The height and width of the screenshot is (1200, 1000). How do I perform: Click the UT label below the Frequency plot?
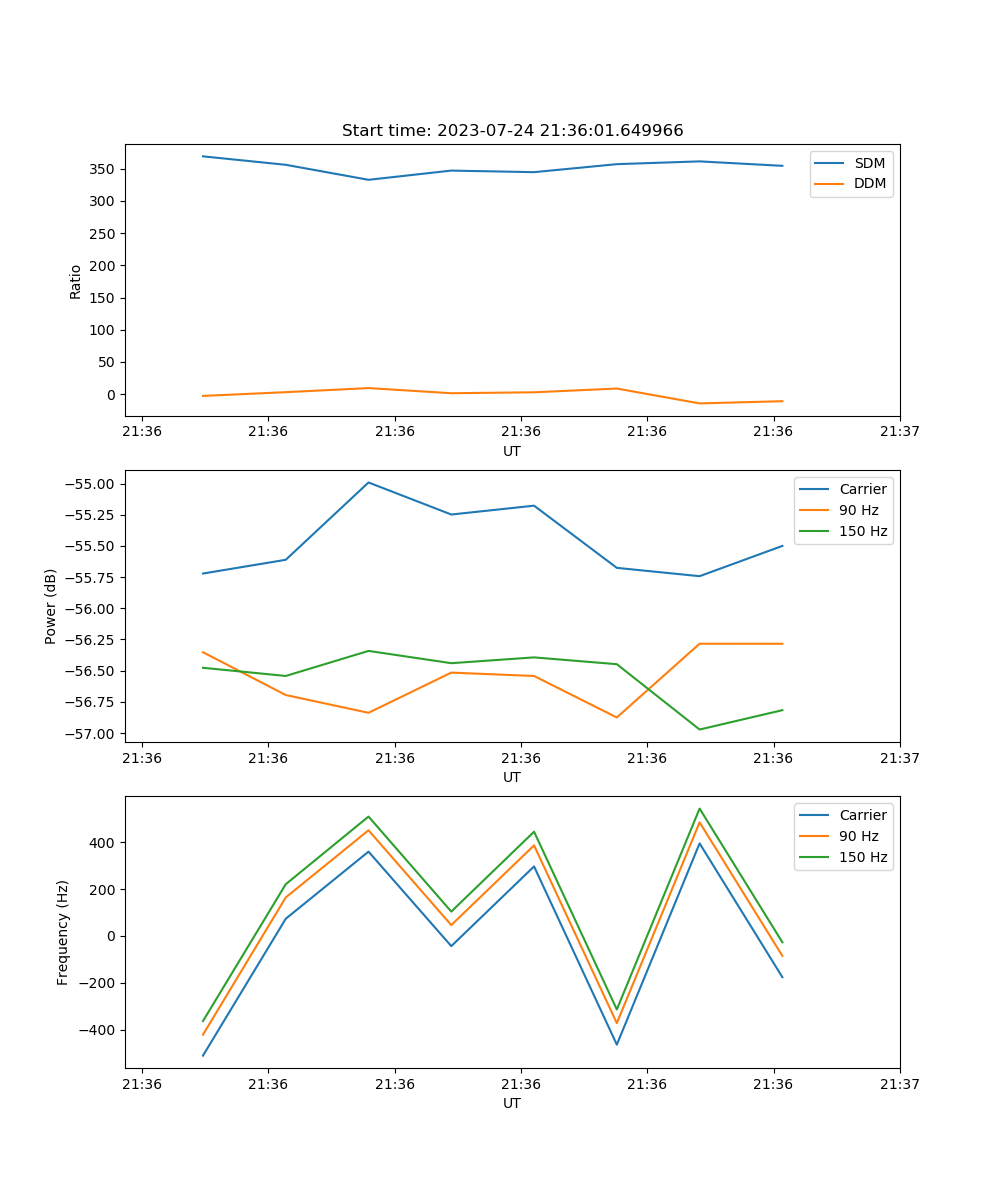[x=512, y=1103]
